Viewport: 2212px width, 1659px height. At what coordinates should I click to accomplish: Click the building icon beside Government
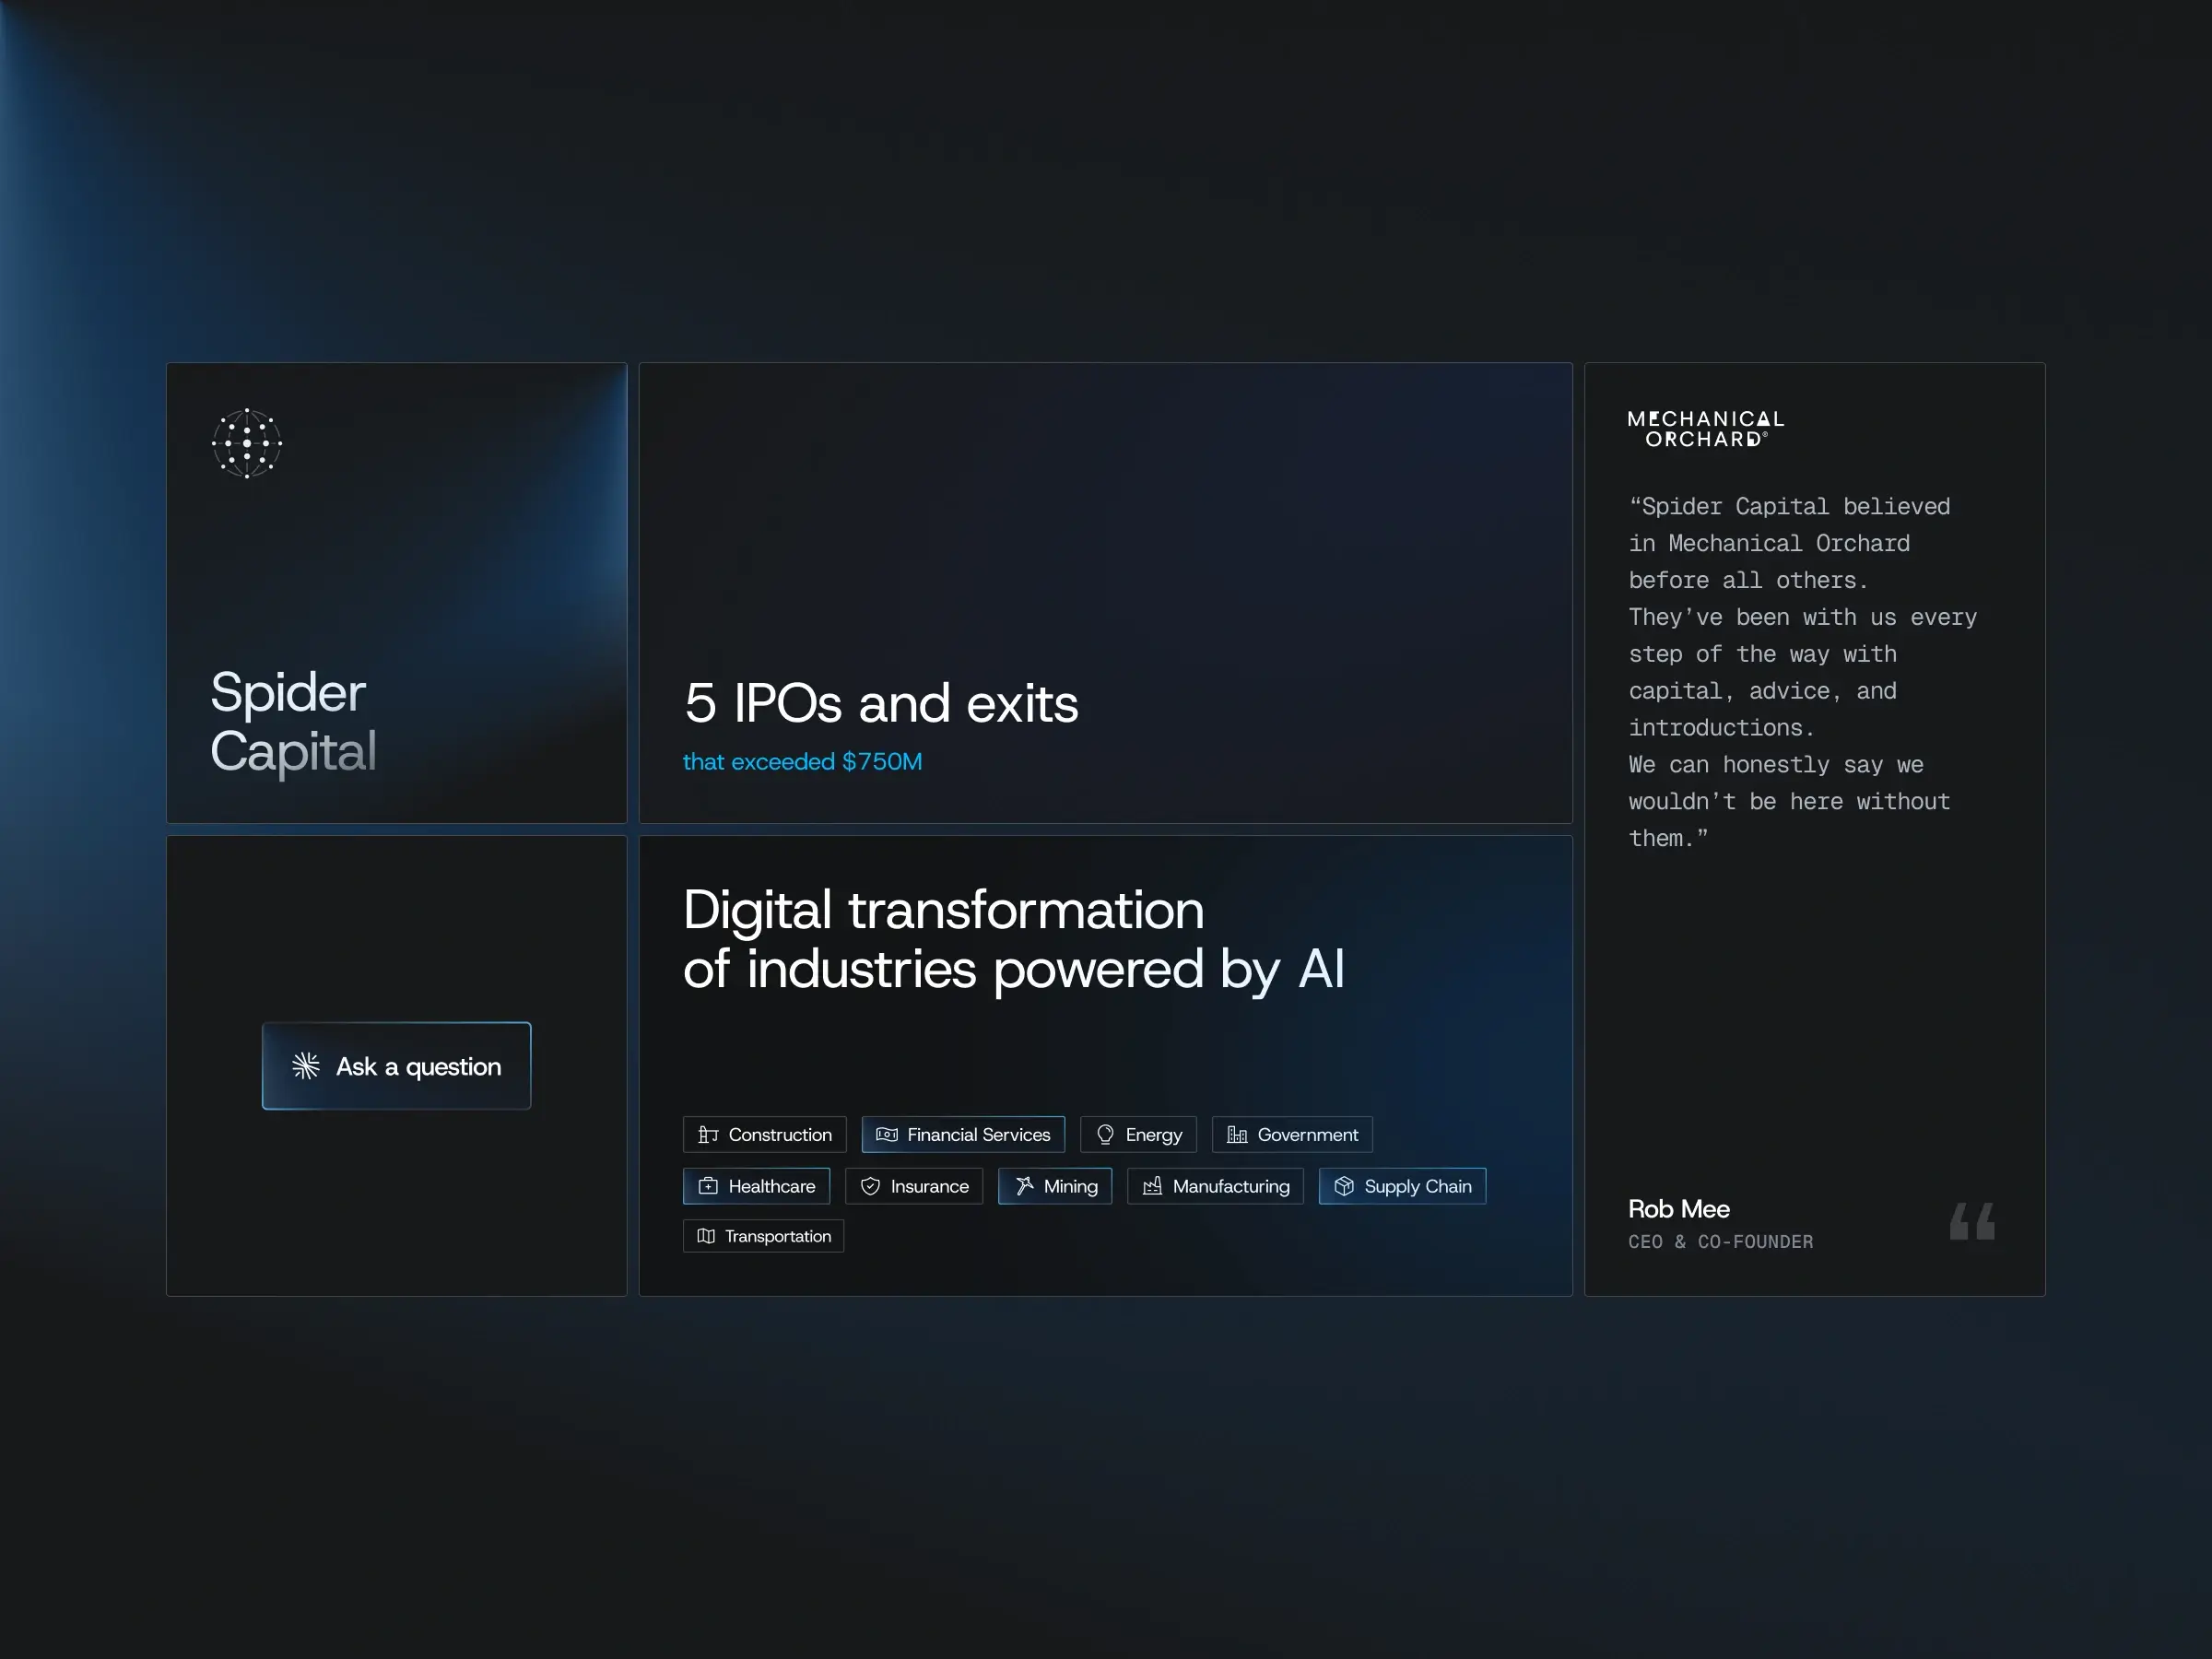(x=1237, y=1134)
